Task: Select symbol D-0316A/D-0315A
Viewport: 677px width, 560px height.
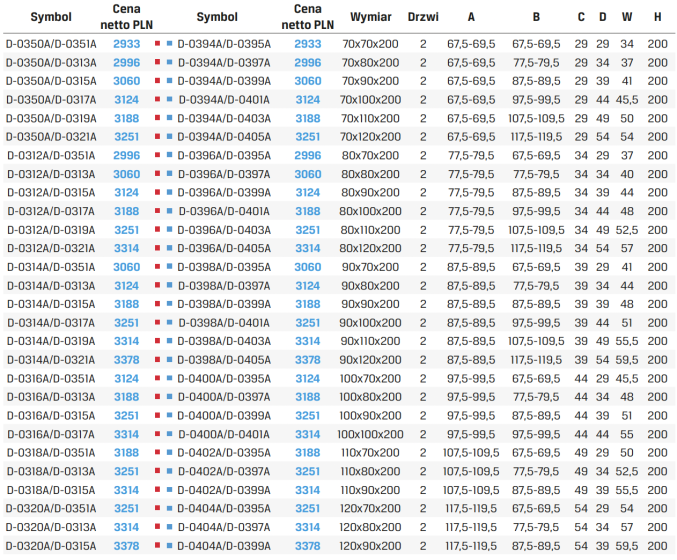Action: click(51, 415)
